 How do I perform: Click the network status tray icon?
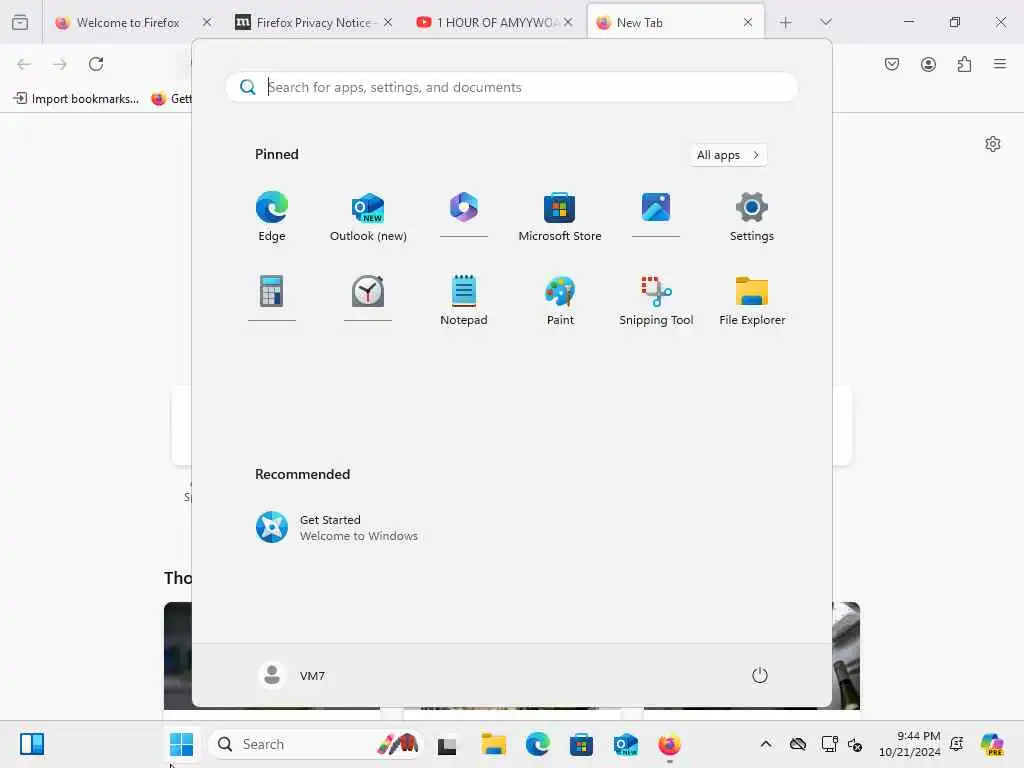(x=829, y=744)
